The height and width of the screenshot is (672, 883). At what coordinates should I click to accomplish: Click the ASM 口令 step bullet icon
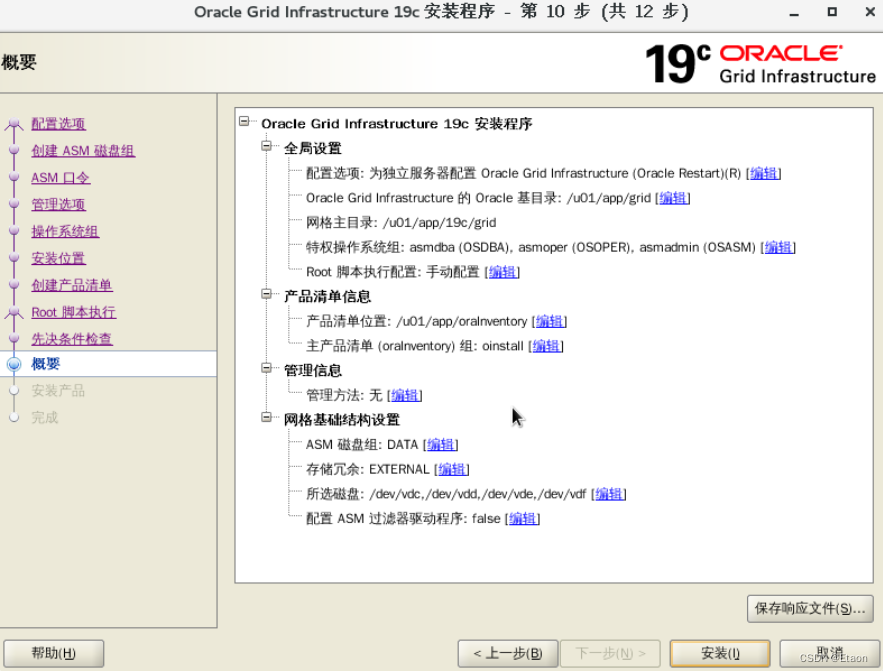(x=14, y=177)
